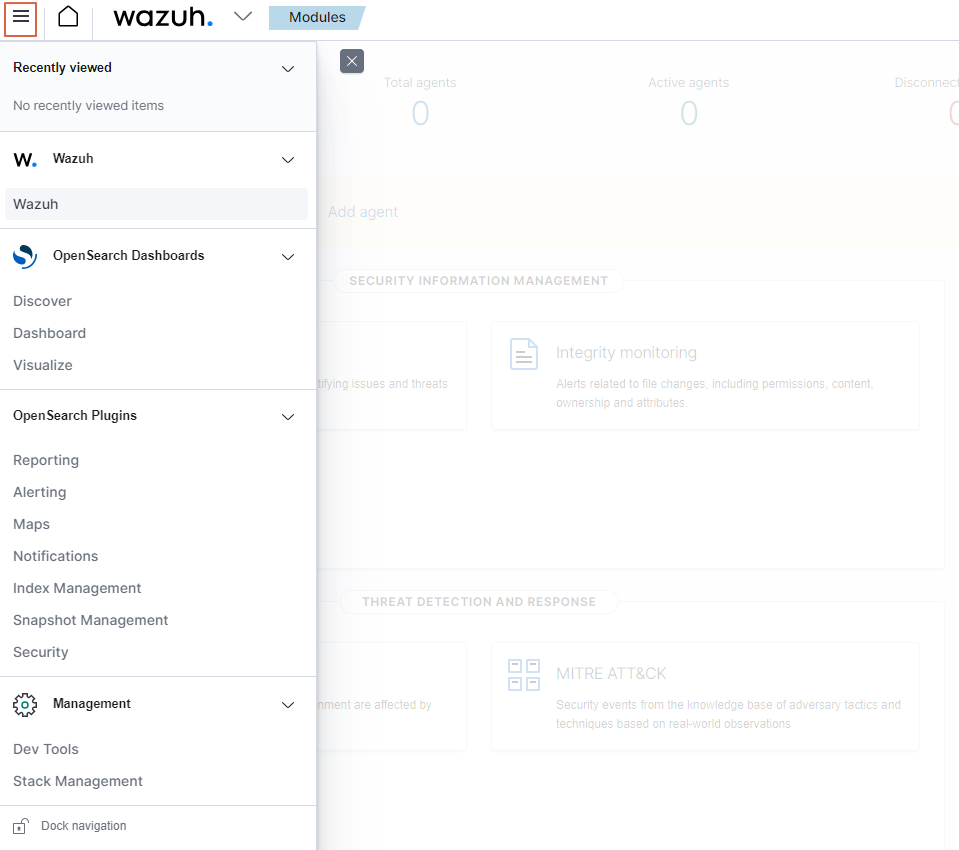Collapse the Management group

[x=288, y=705]
